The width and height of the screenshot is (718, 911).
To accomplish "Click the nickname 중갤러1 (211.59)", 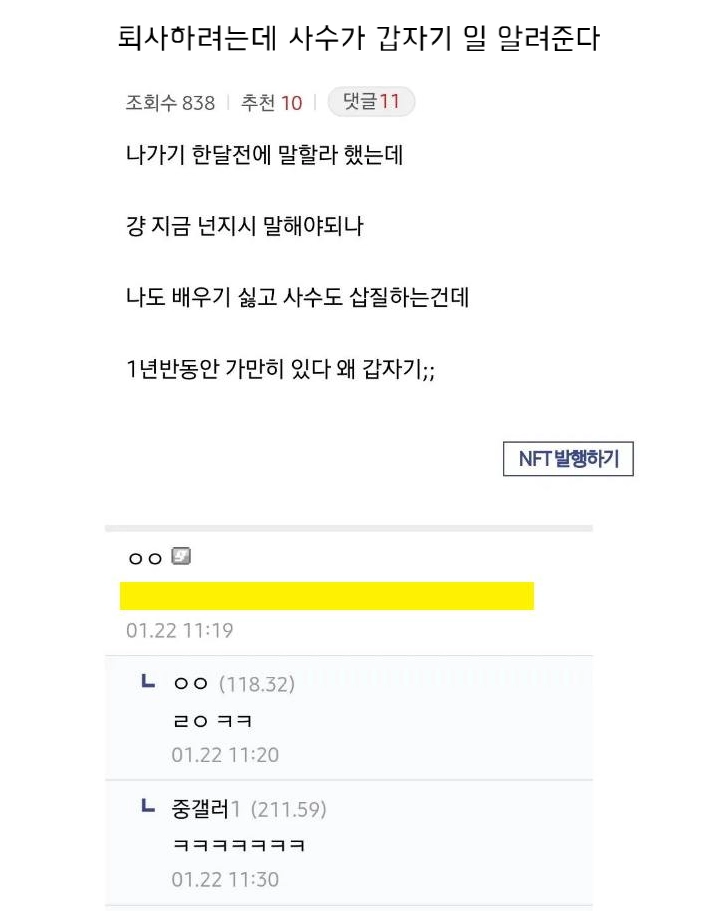I will [249, 809].
